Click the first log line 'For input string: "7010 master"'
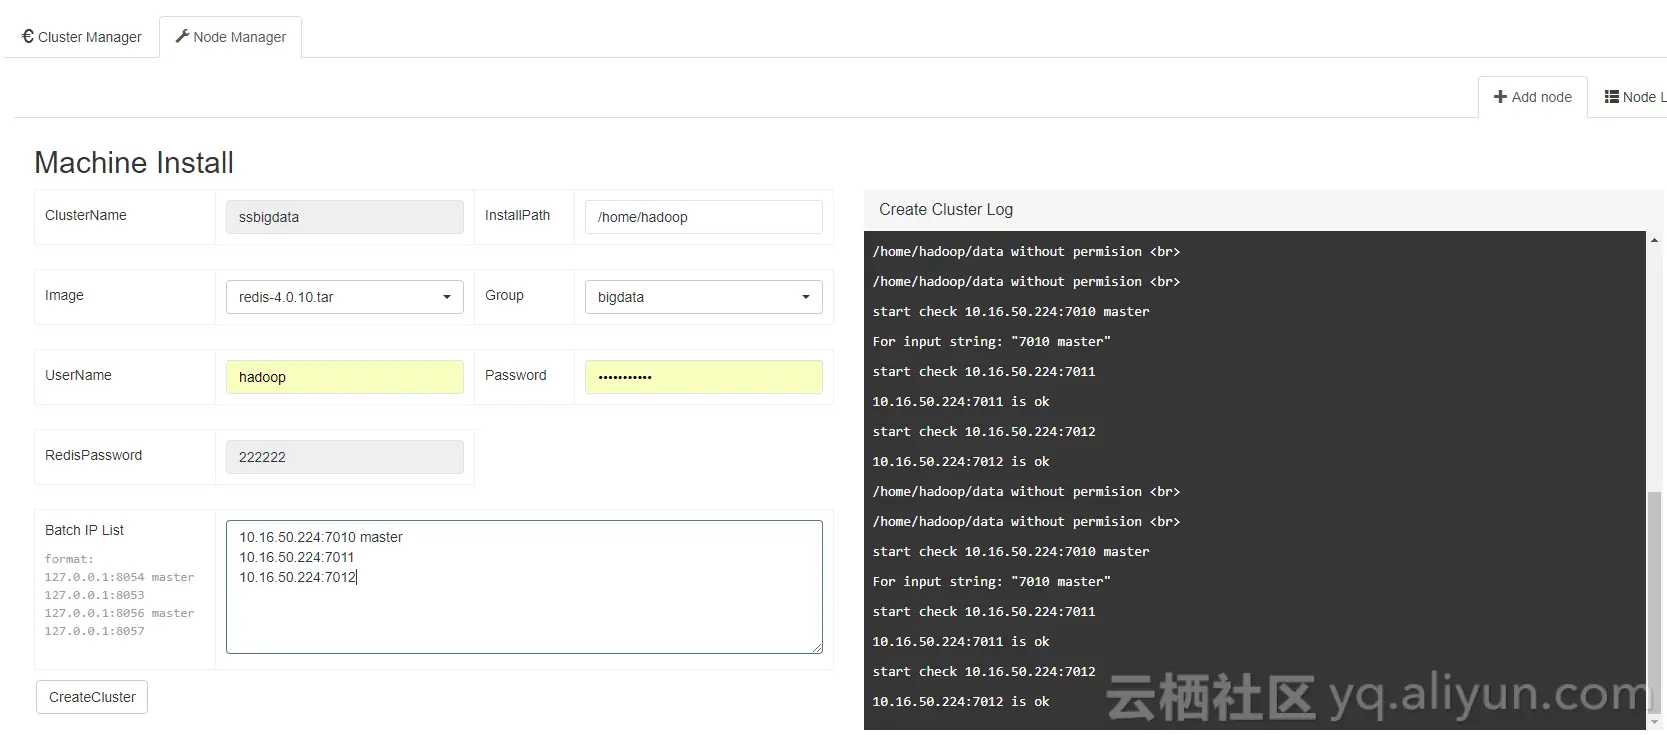 coord(991,342)
